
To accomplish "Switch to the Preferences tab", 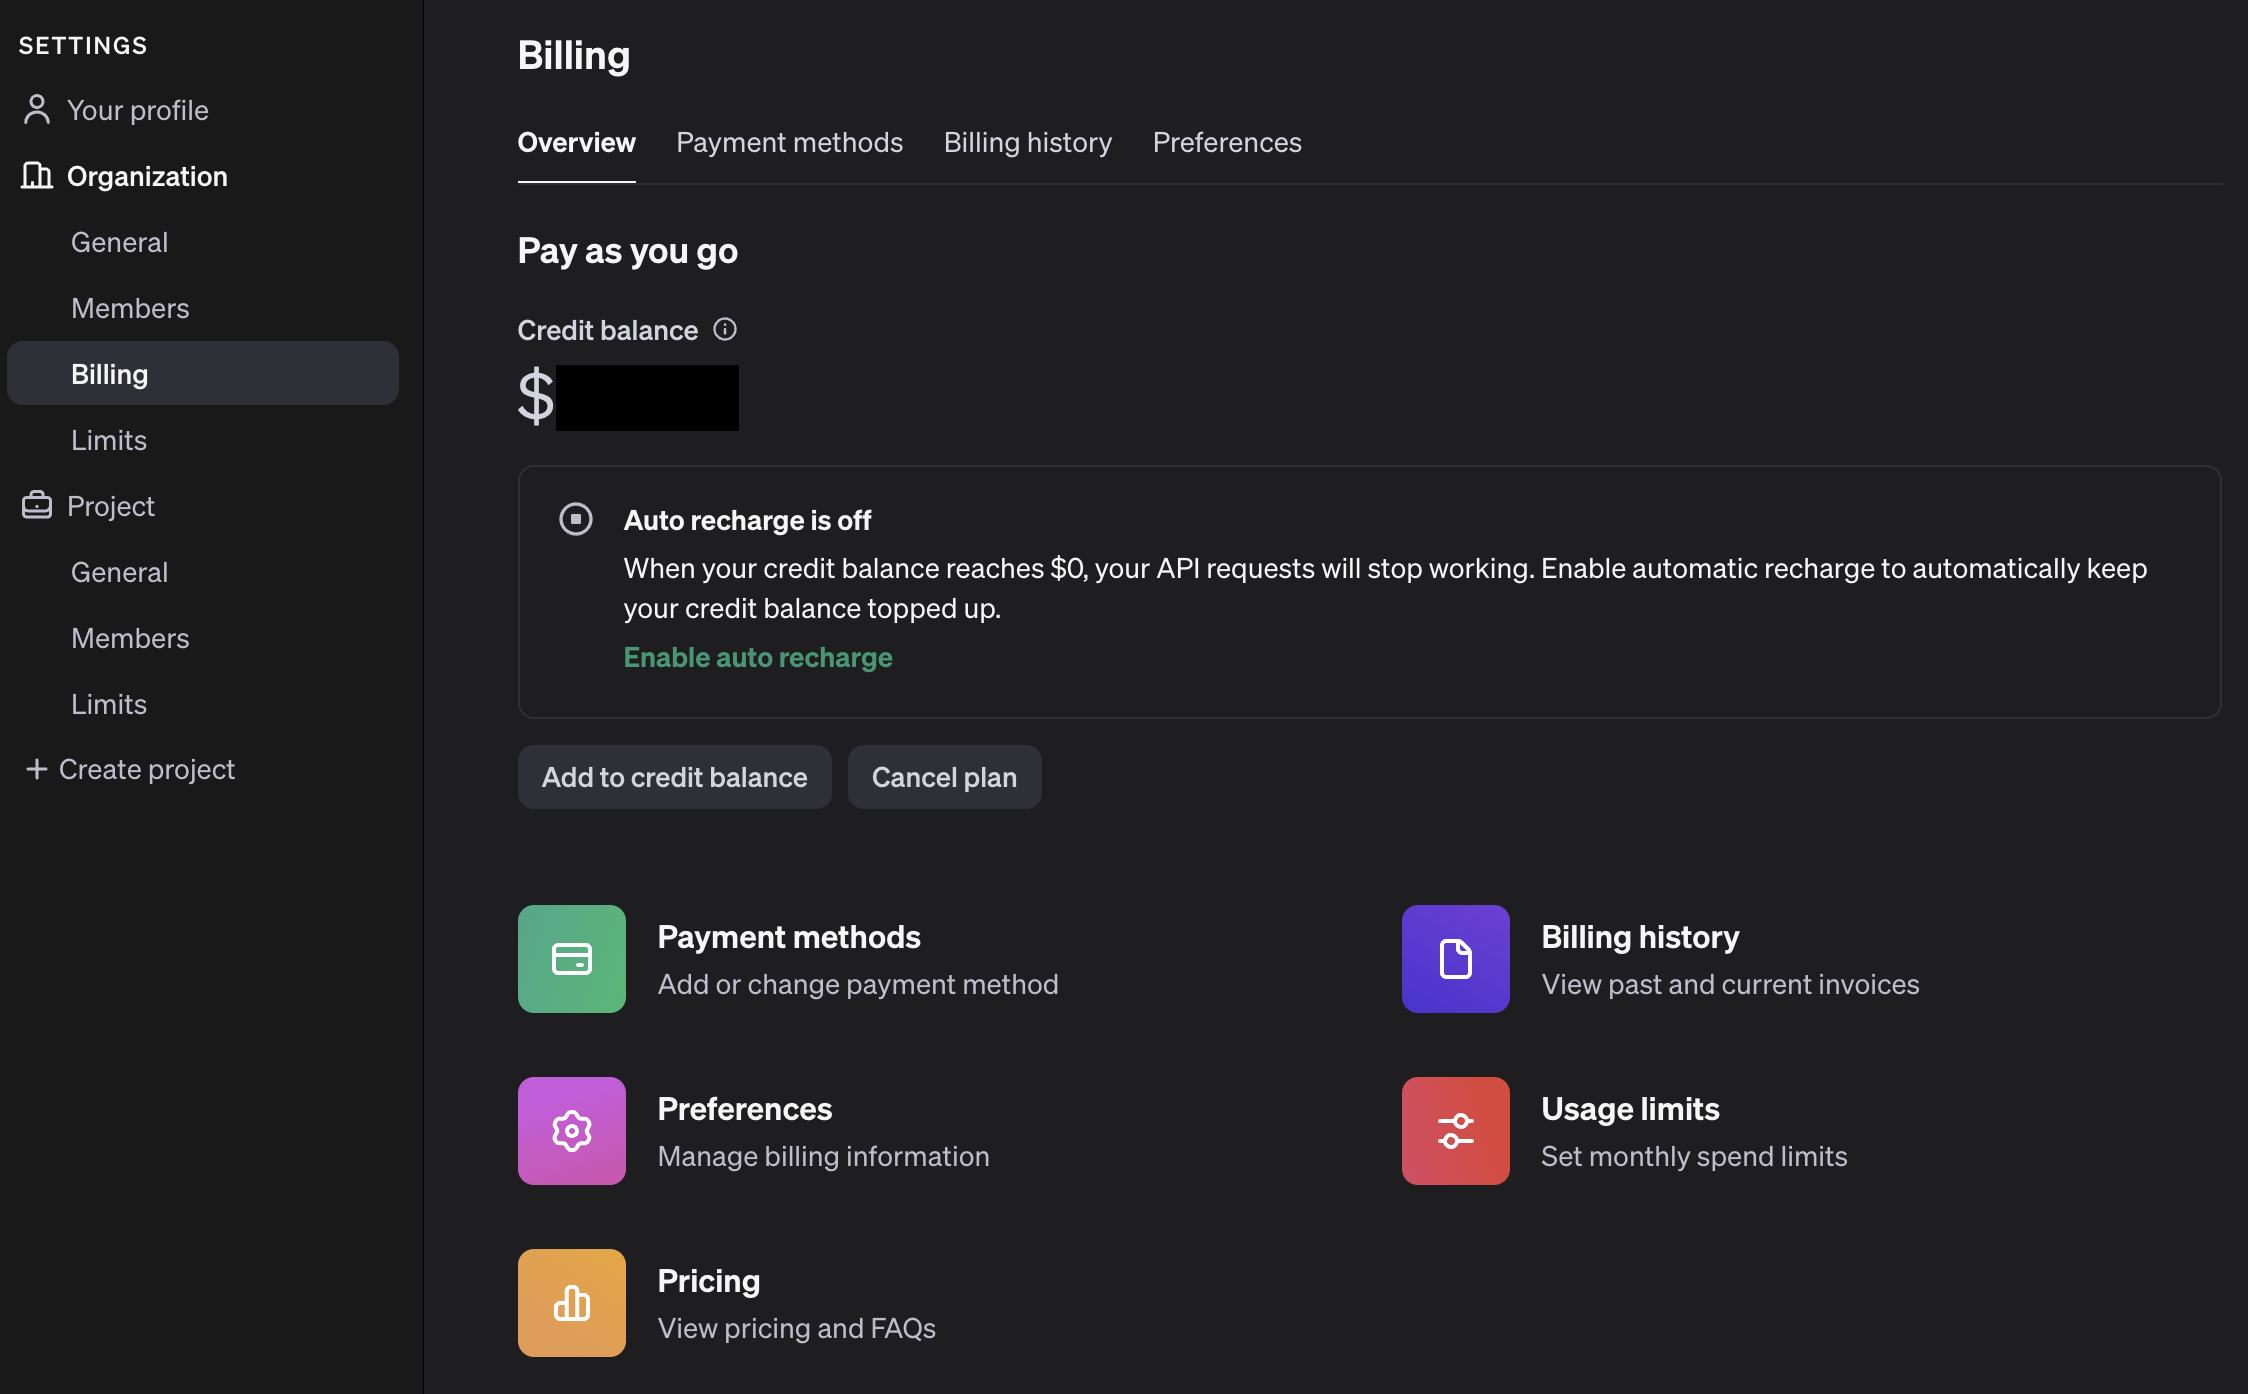I will 1227,143.
